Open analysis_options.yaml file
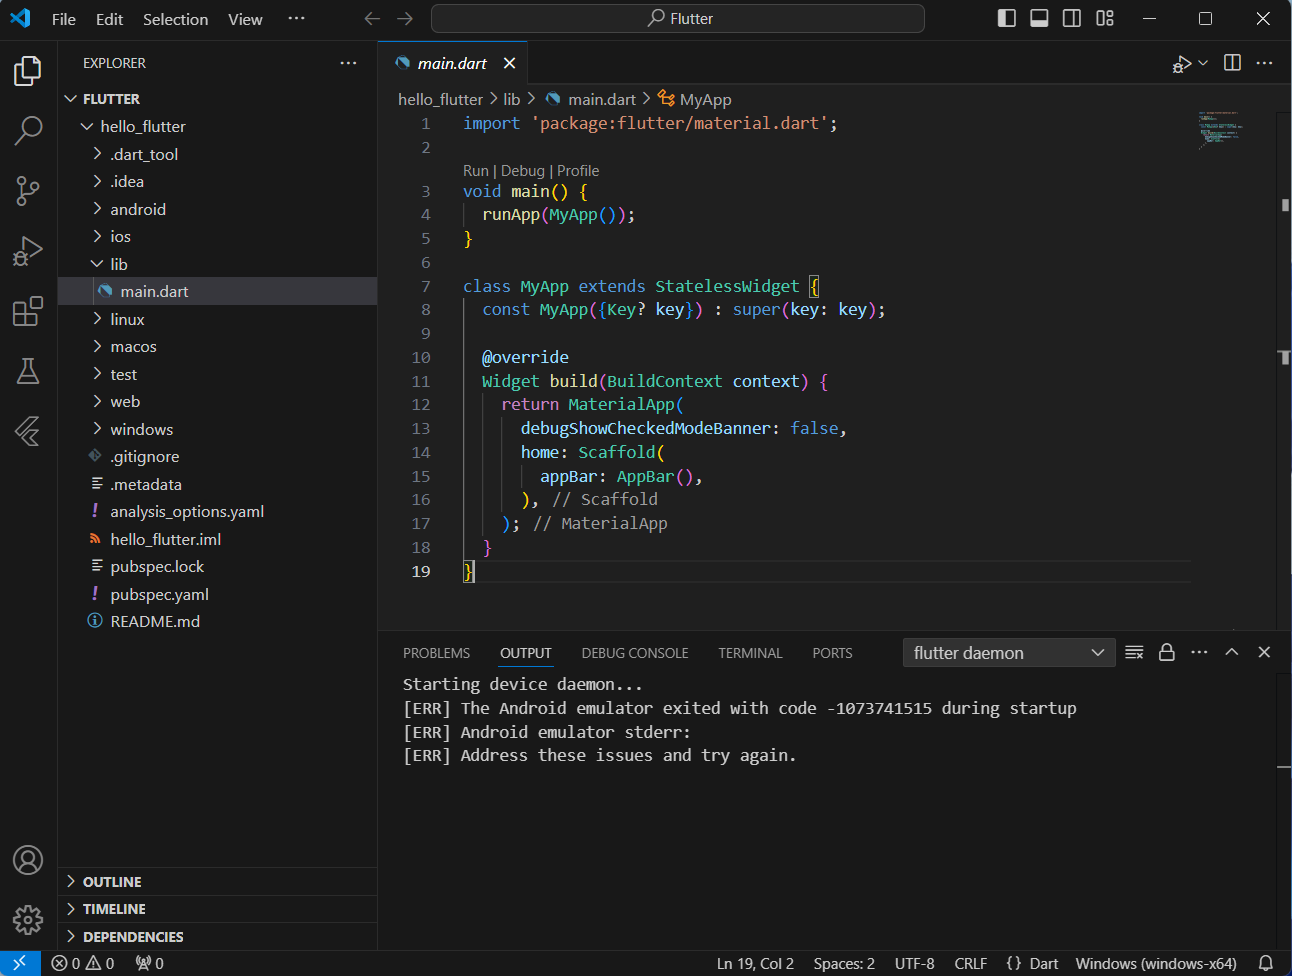 click(x=218, y=511)
